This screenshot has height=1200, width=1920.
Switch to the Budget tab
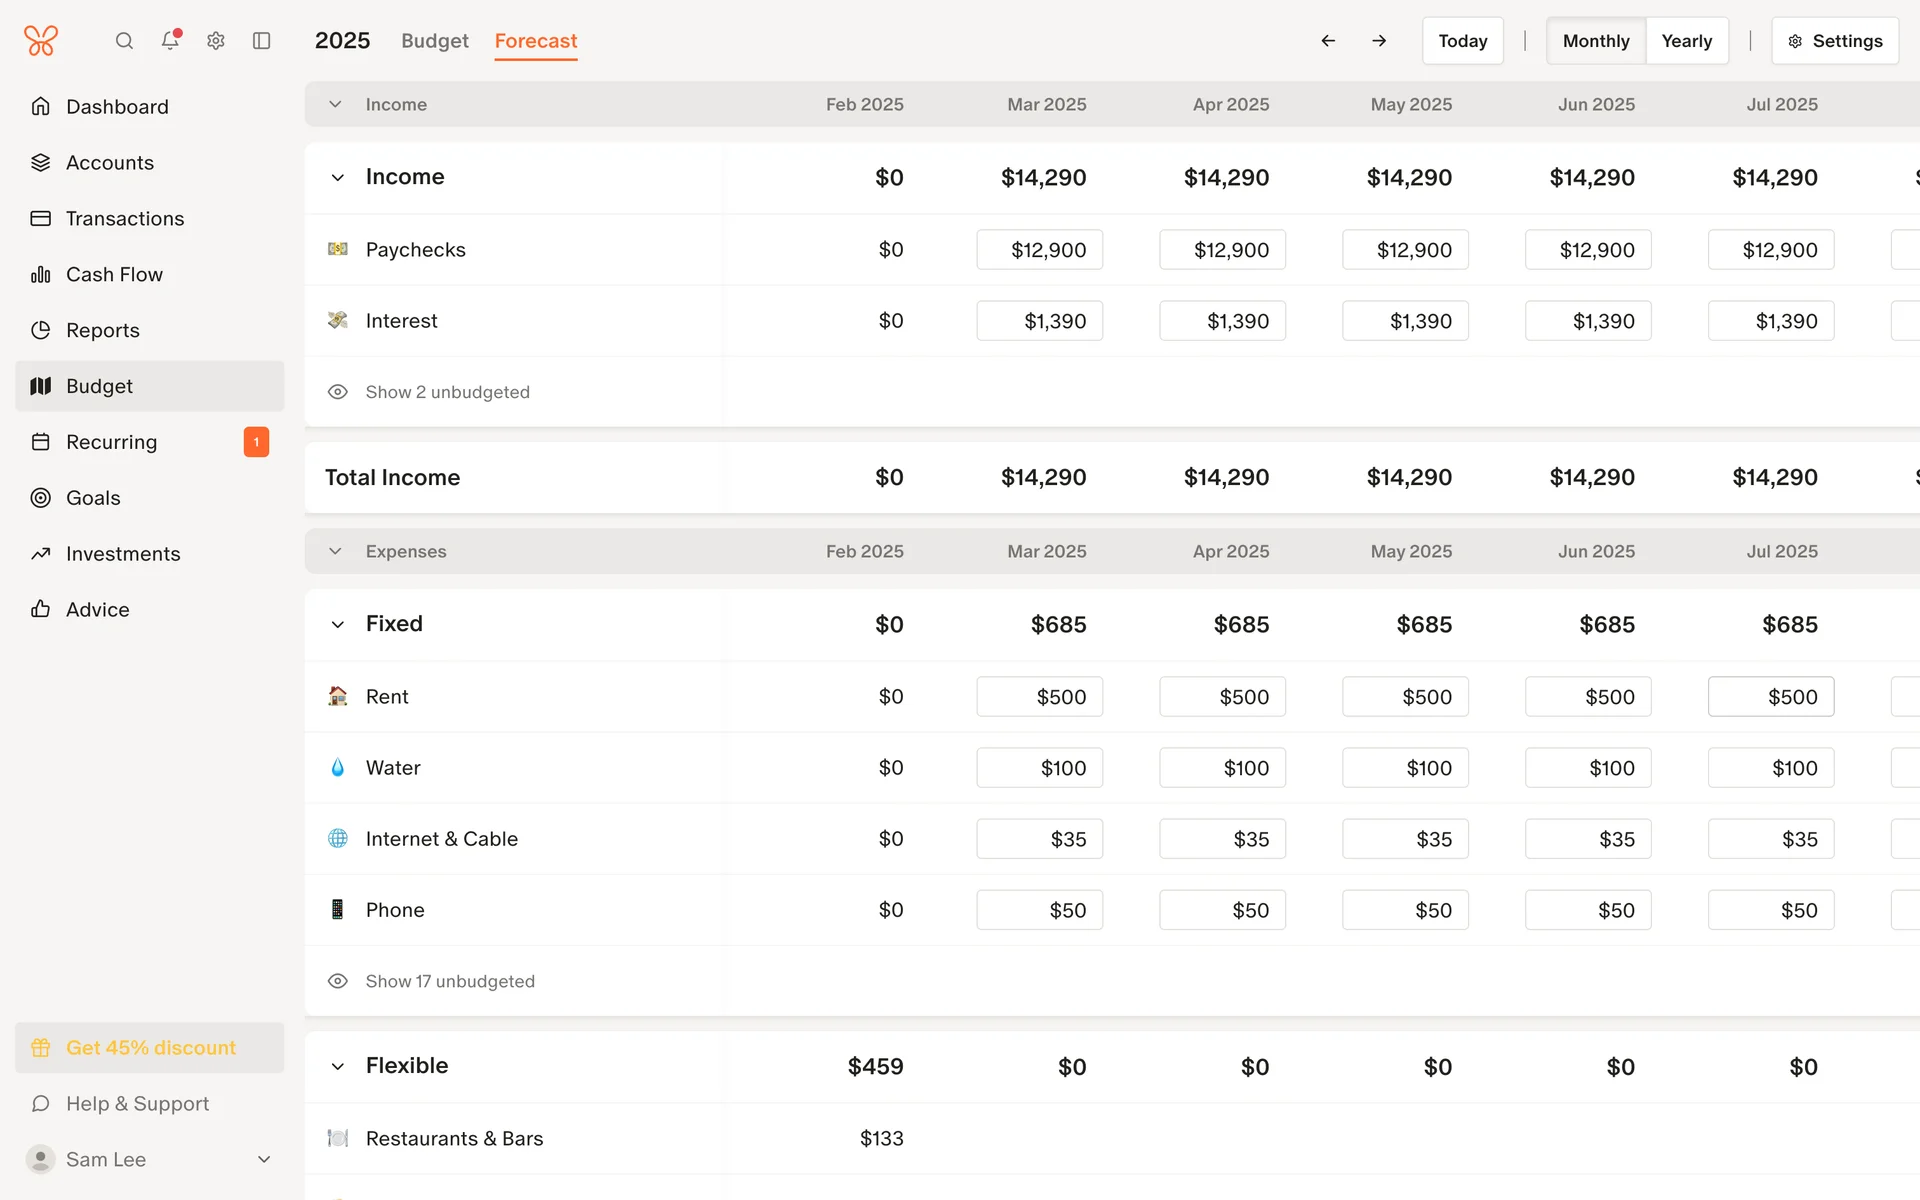coord(435,41)
